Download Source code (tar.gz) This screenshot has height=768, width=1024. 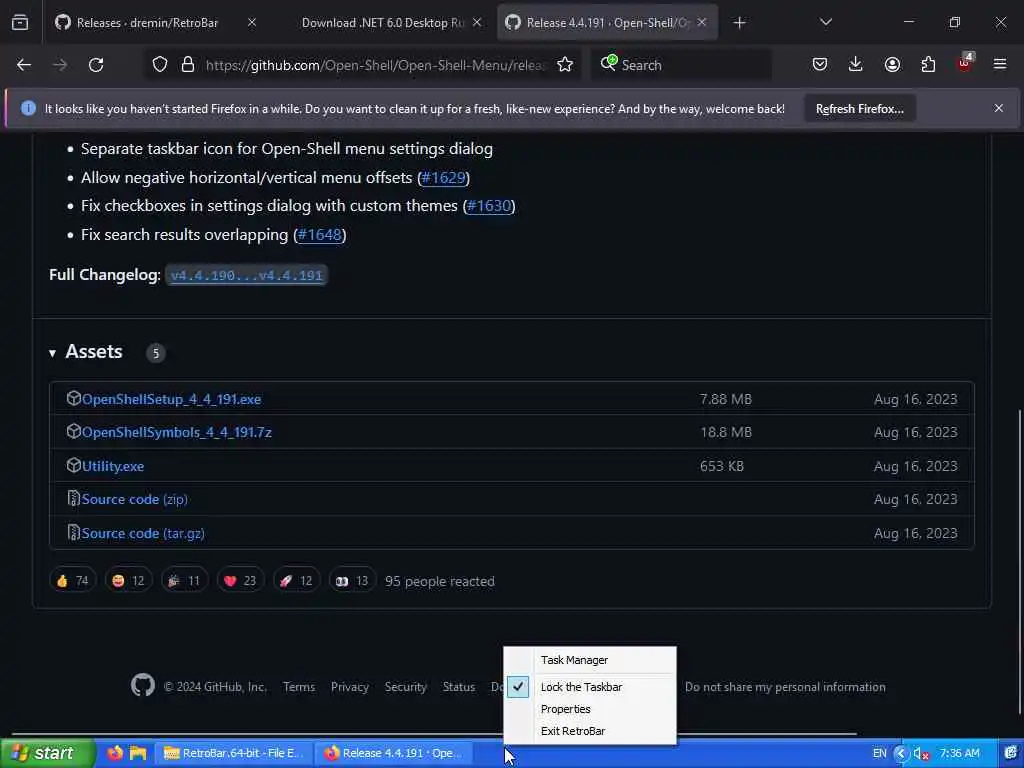[143, 533]
